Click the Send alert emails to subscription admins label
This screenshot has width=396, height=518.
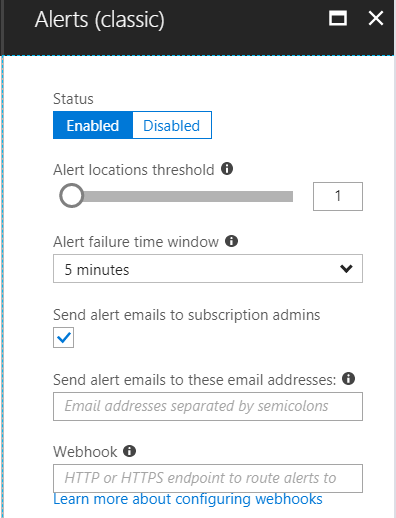[187, 315]
